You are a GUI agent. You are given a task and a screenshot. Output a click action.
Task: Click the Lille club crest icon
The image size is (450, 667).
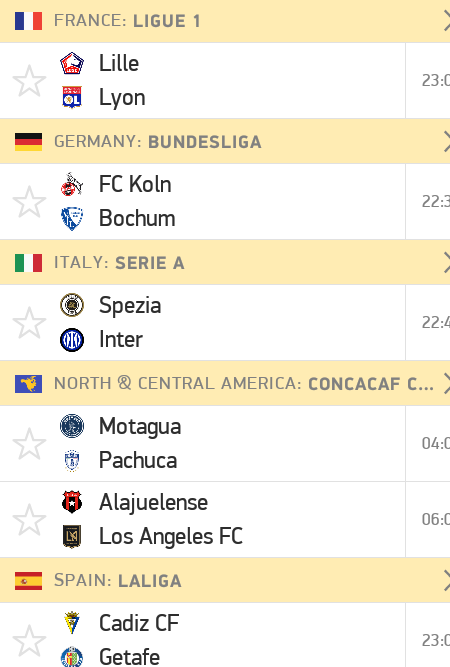[x=72, y=63]
